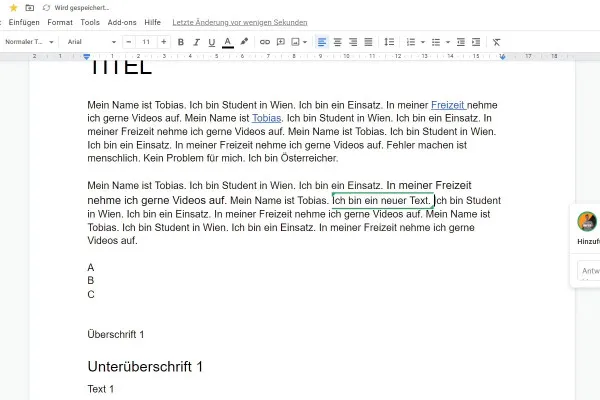Image resolution: width=600 pixels, height=400 pixels.
Task: Open the Format menu
Action: click(x=60, y=22)
